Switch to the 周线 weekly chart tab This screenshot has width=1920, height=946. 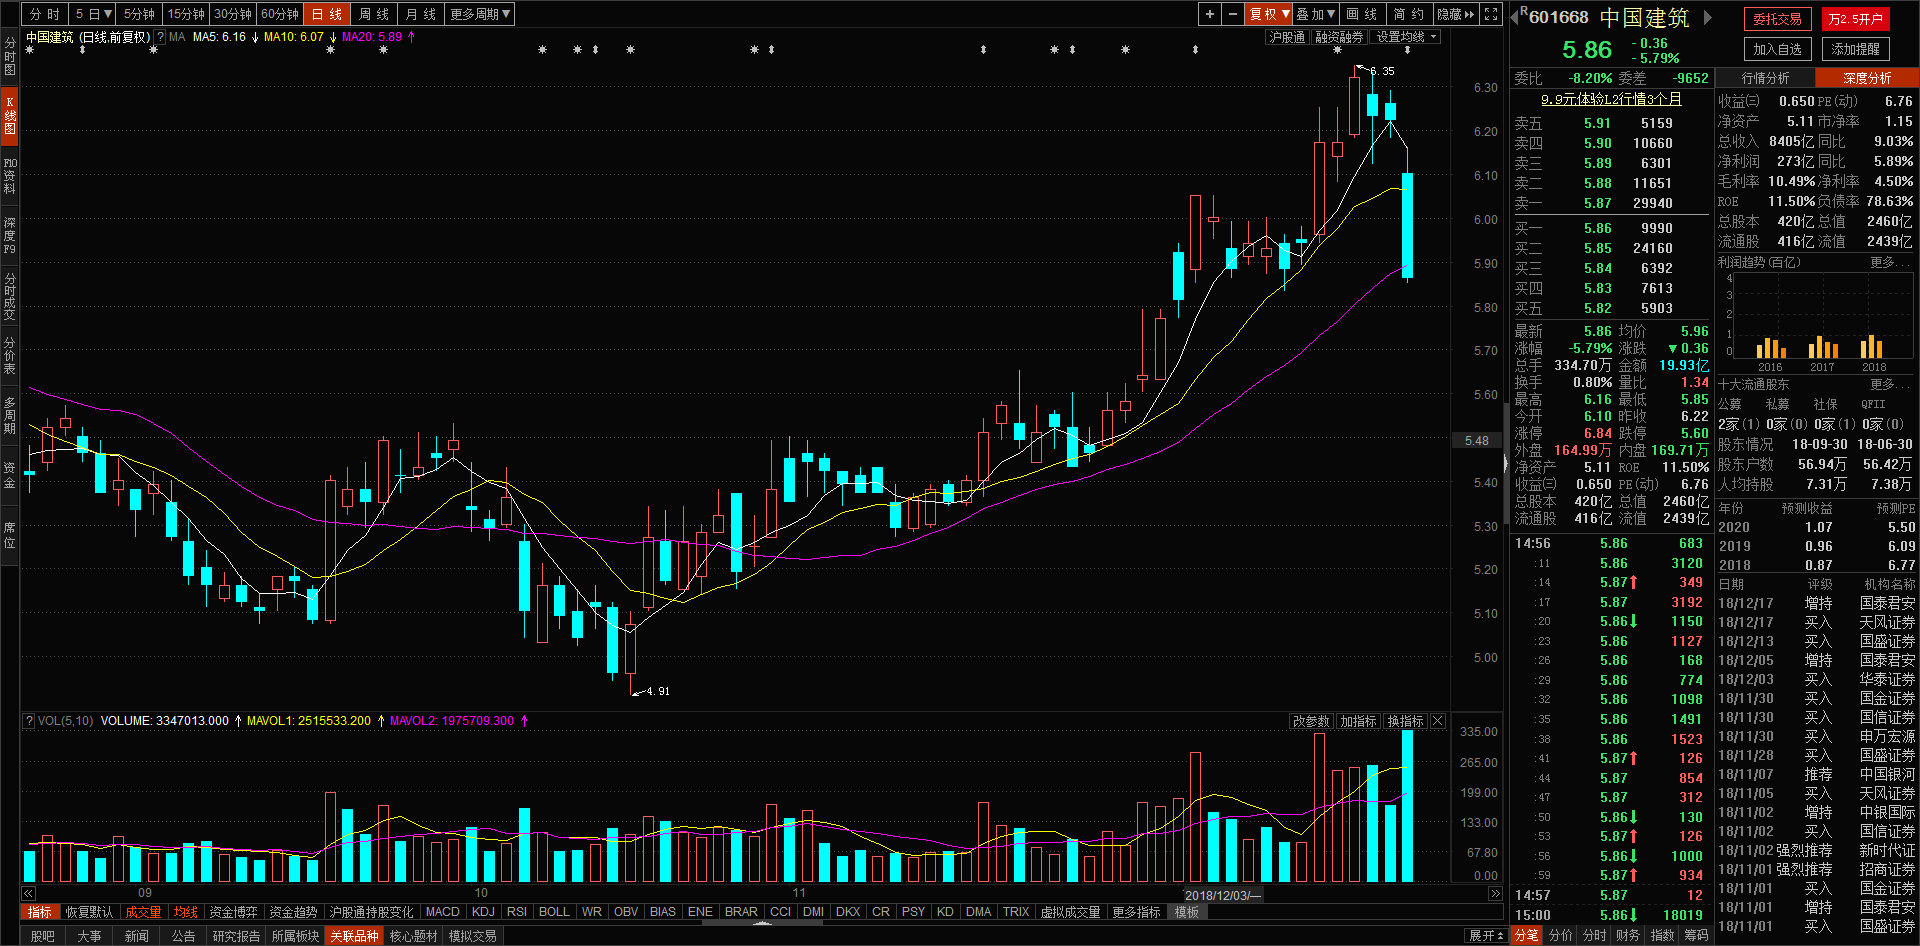373,14
